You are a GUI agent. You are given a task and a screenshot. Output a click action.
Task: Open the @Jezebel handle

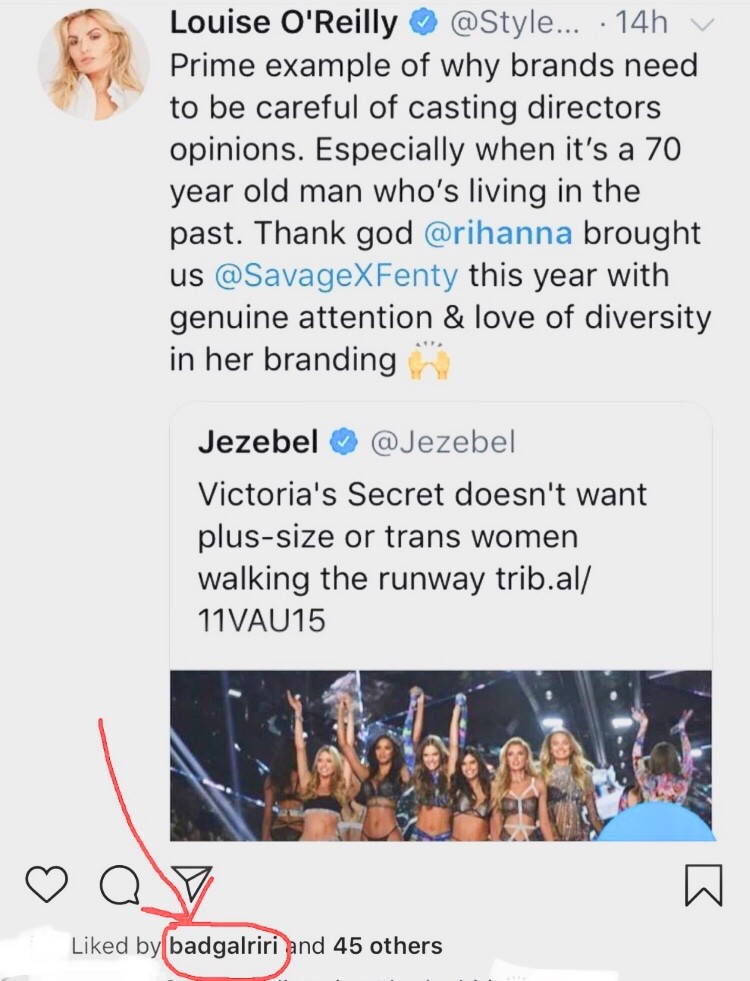pyautogui.click(x=442, y=442)
